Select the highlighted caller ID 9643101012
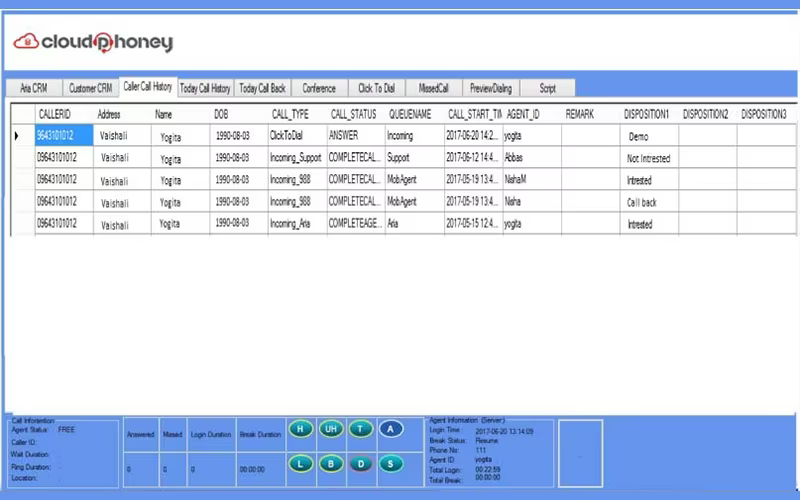The width and height of the screenshot is (800, 500). click(64, 135)
